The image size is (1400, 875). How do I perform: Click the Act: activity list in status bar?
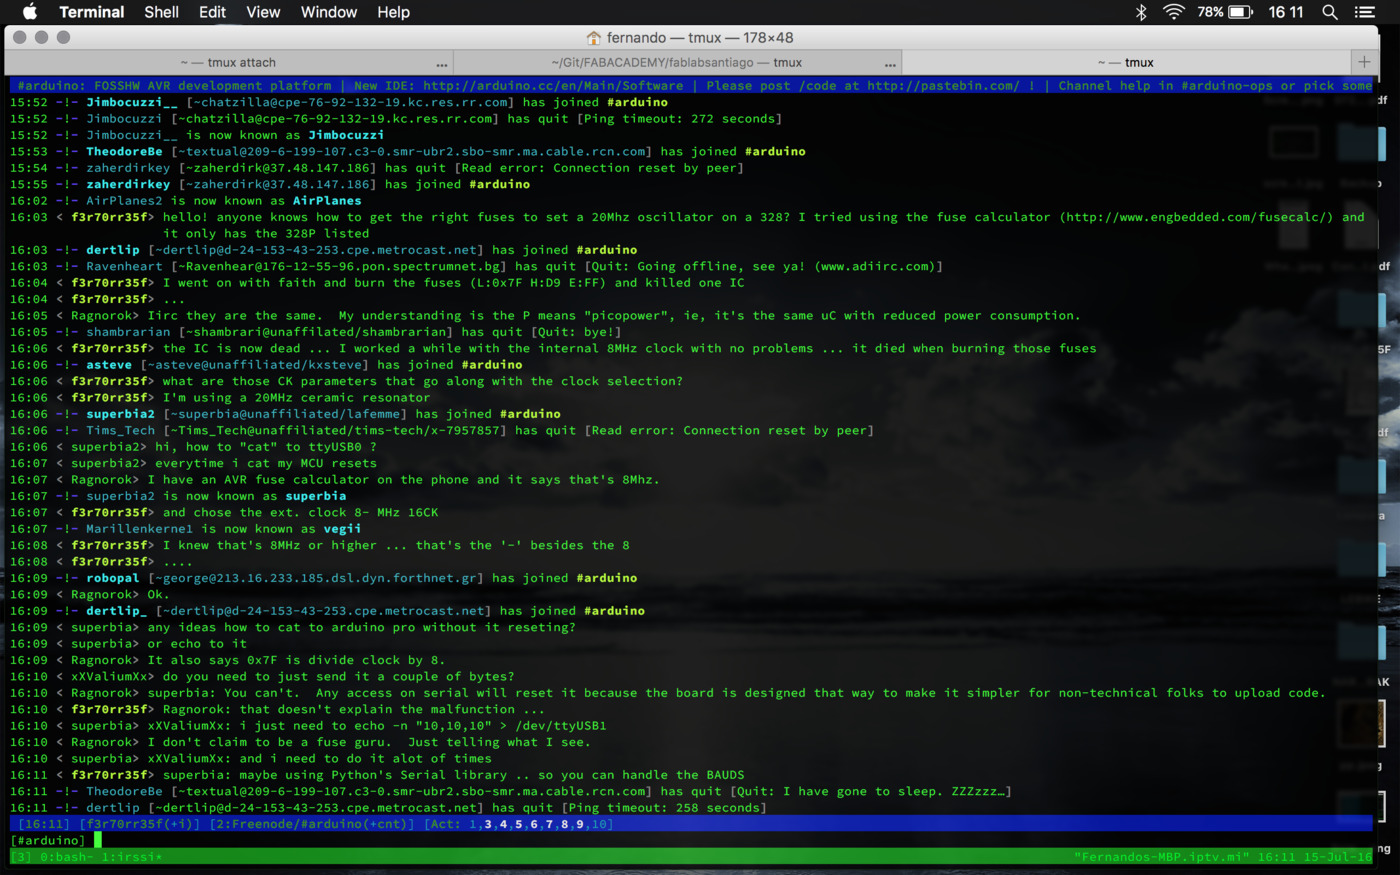click(519, 824)
